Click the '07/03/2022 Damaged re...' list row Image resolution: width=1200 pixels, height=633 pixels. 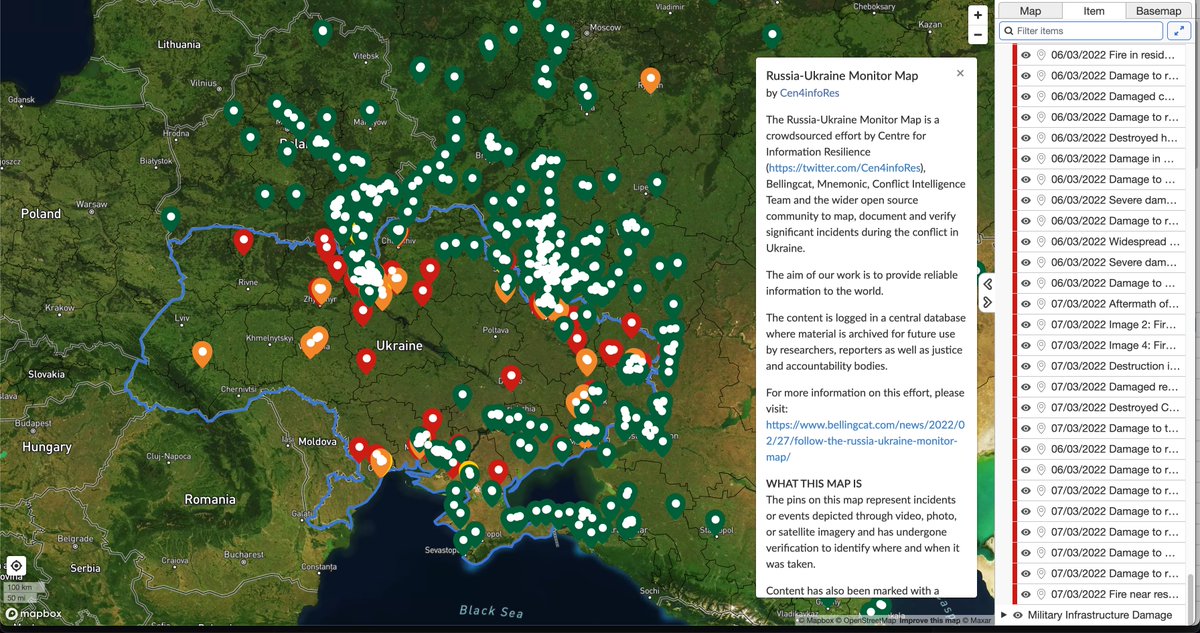click(1102, 386)
